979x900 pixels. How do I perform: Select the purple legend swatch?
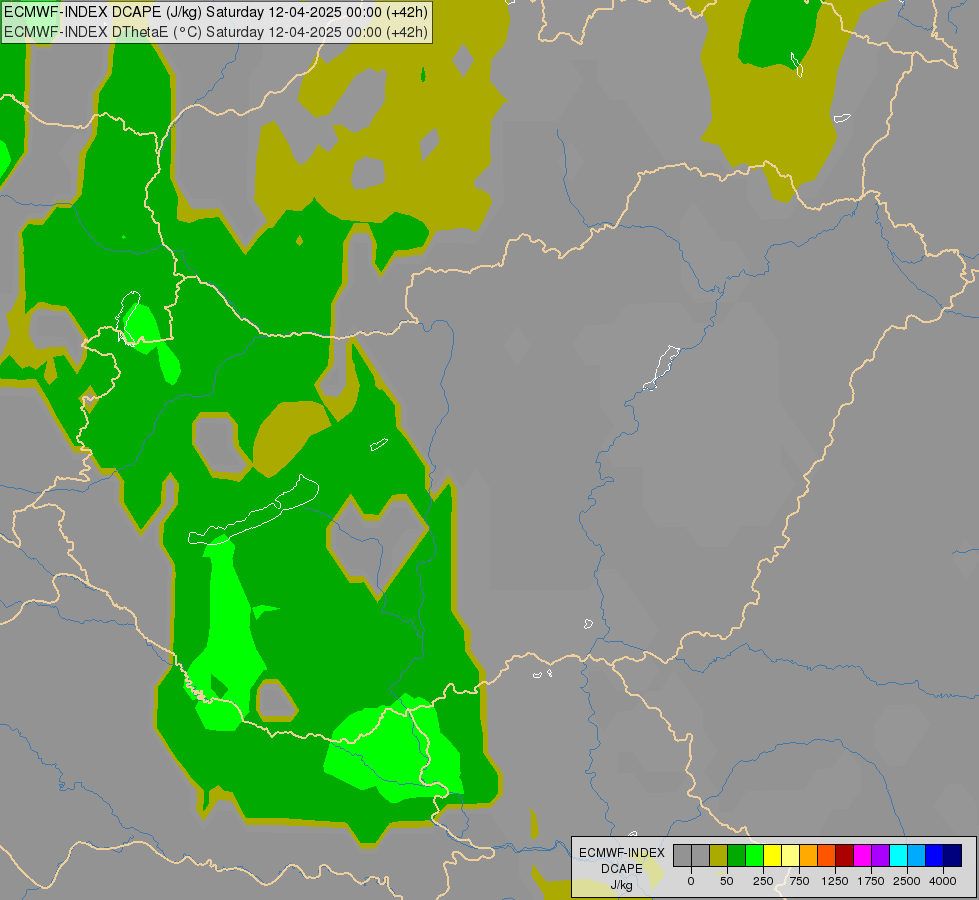[x=881, y=856]
